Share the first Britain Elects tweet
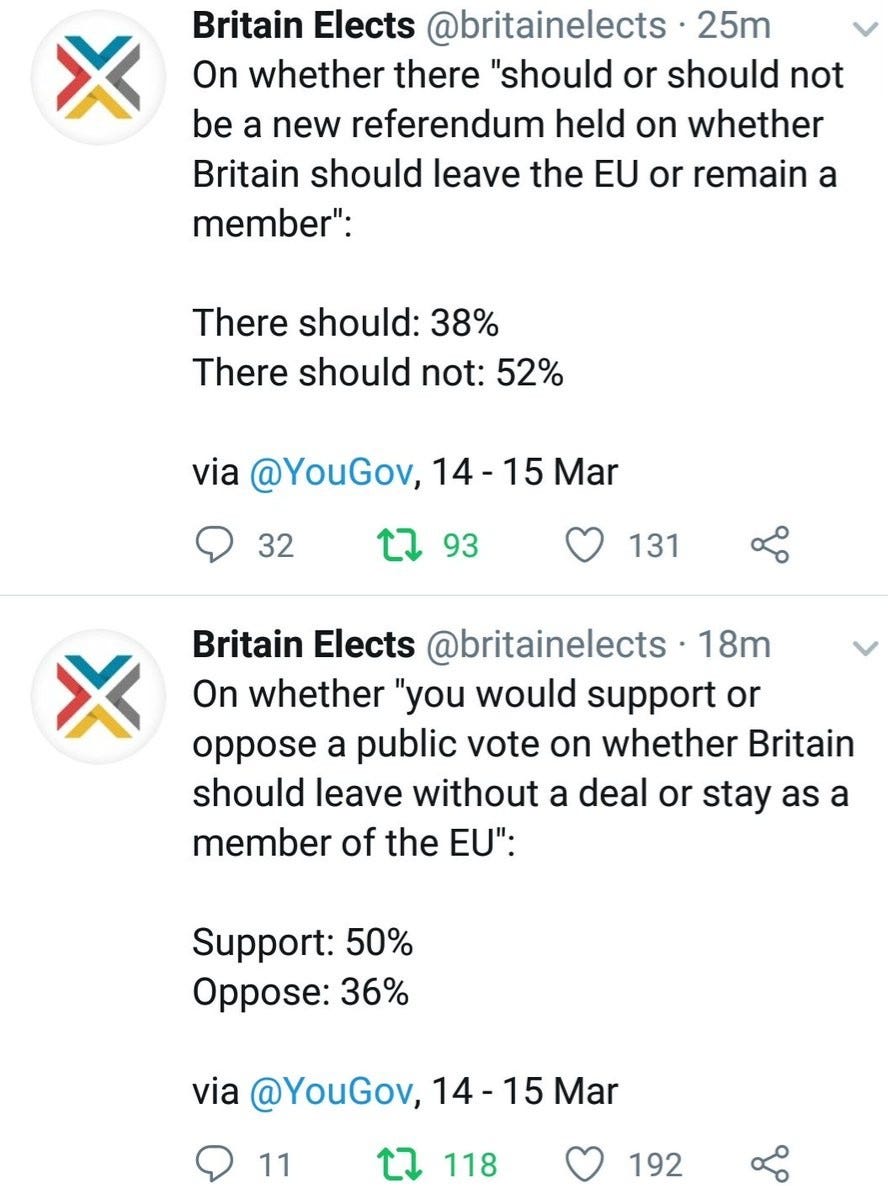 click(769, 545)
